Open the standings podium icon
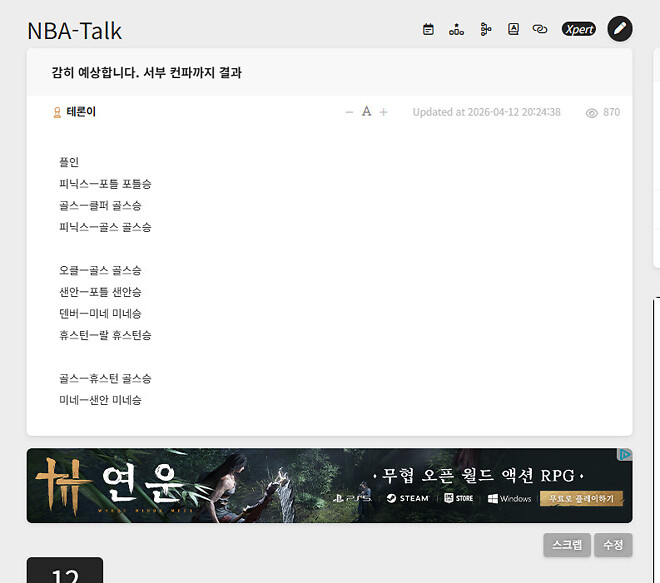Viewport: 660px width, 583px height. point(456,29)
